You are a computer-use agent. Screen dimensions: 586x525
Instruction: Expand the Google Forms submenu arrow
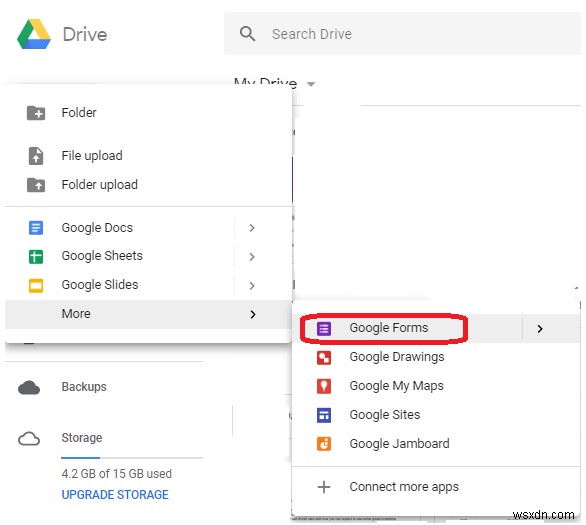coord(540,328)
